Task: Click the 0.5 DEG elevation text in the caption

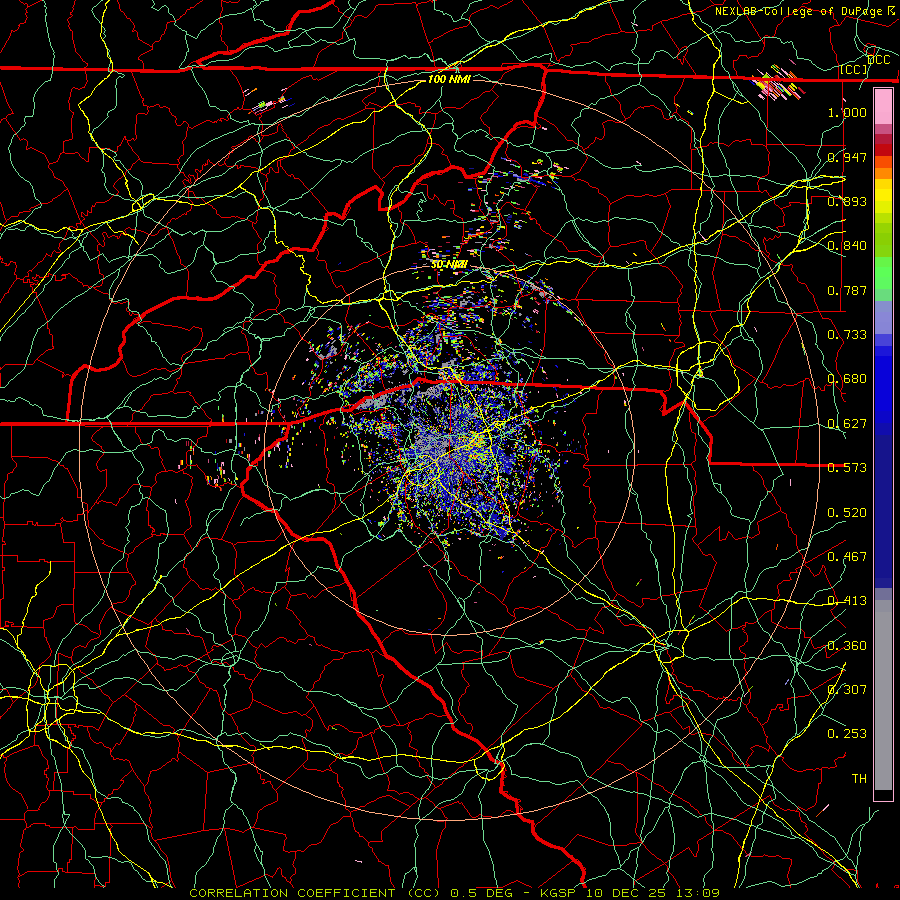Action: click(482, 893)
